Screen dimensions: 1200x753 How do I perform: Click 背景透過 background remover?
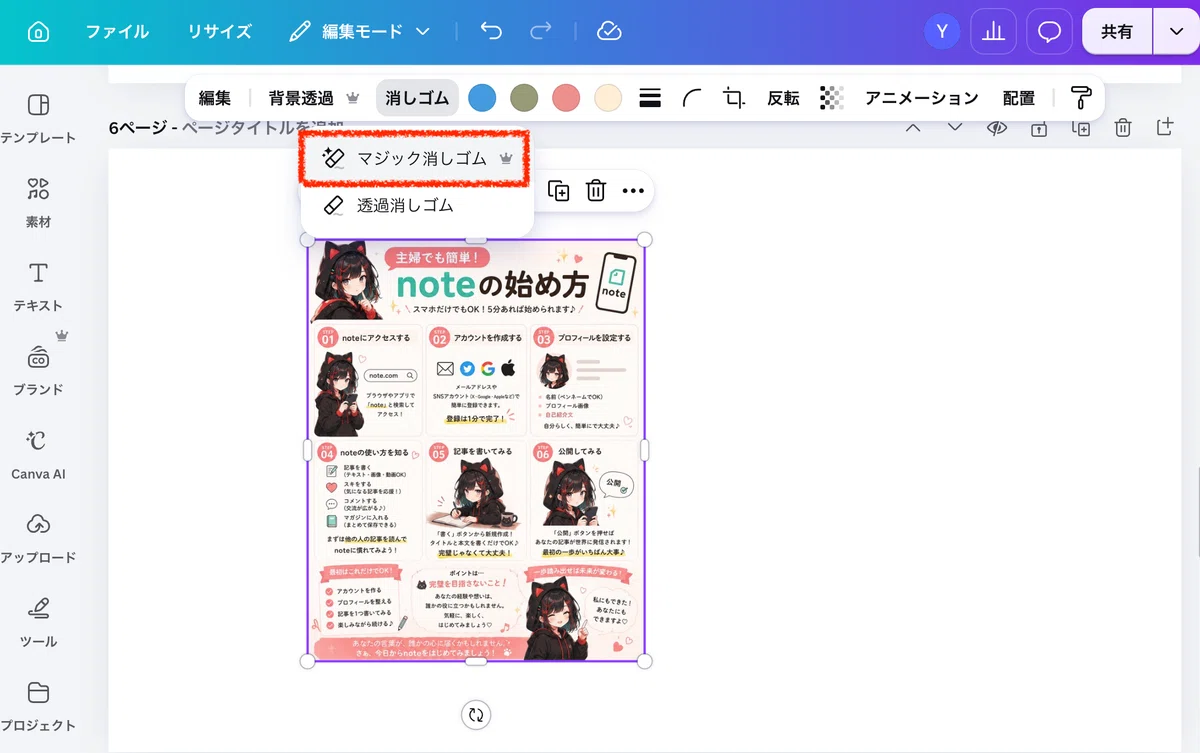point(313,98)
